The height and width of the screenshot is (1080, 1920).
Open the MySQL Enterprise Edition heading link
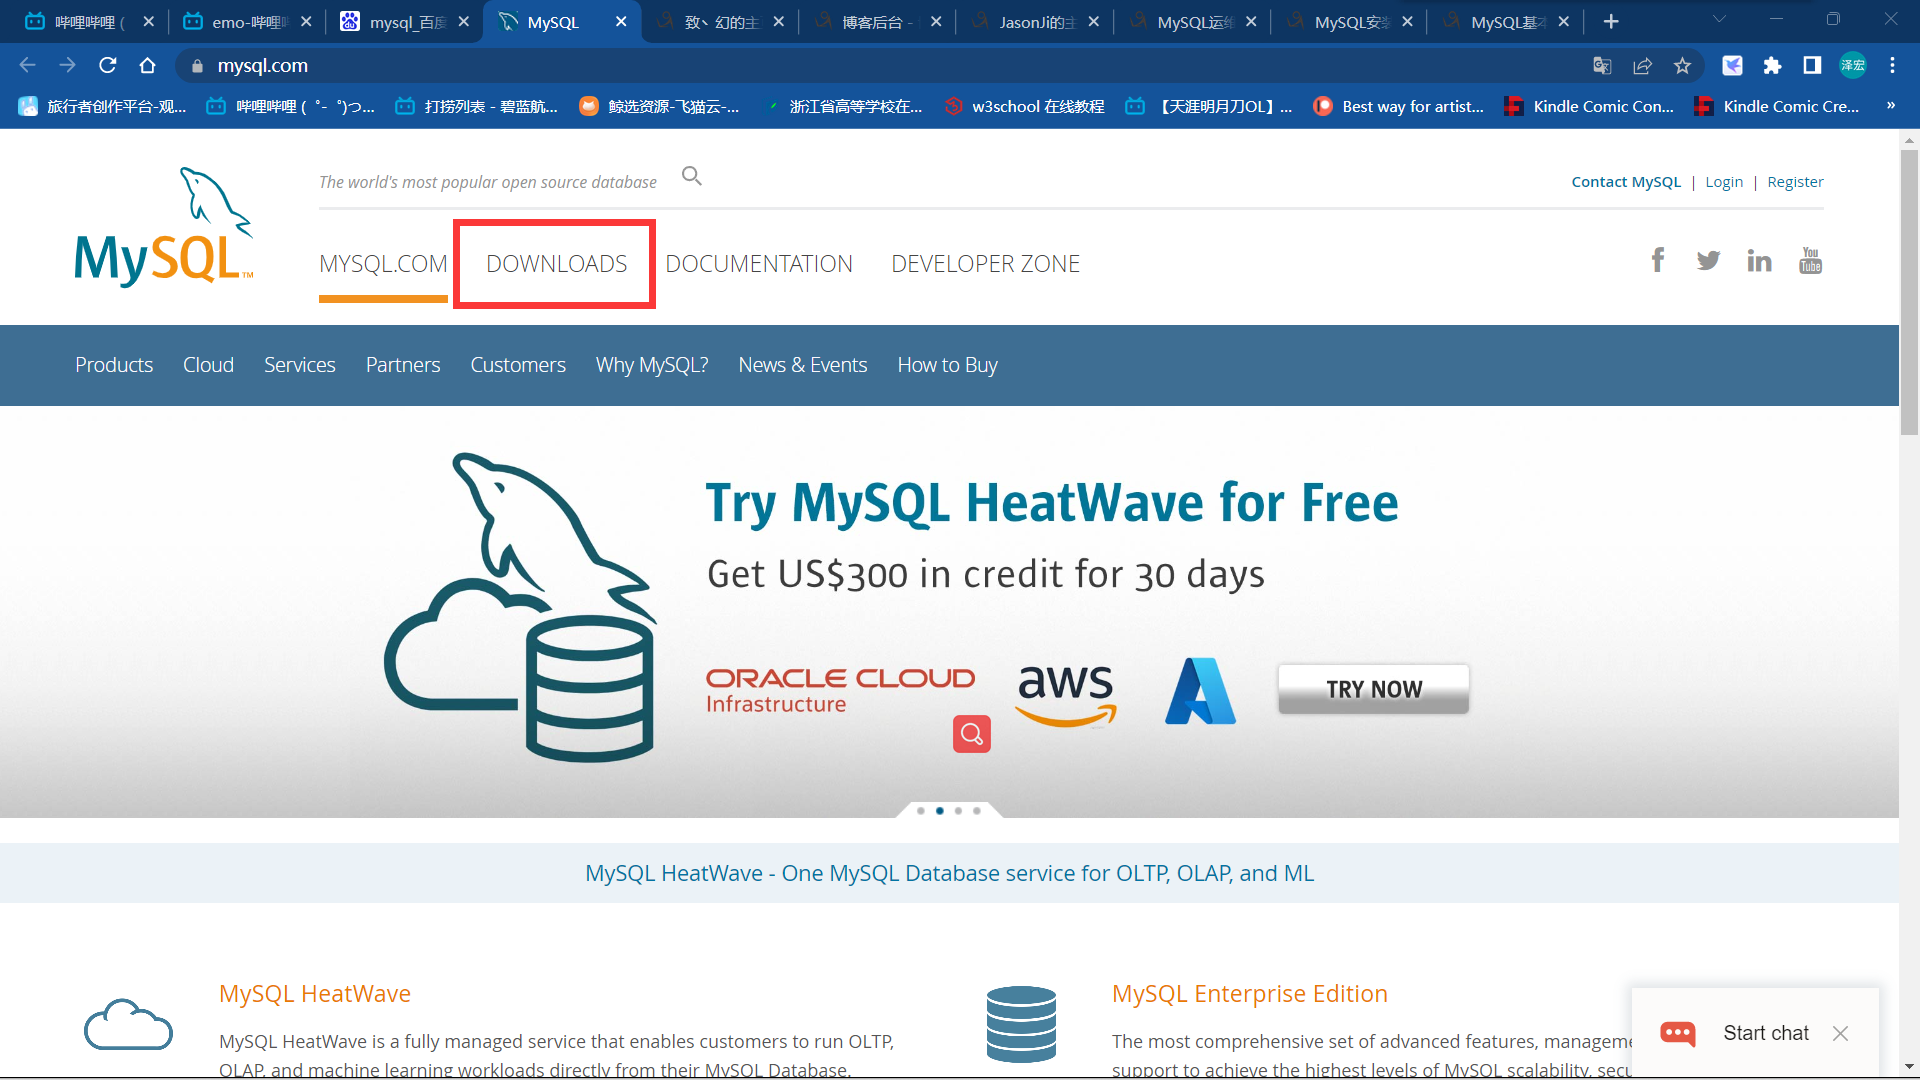tap(1250, 993)
